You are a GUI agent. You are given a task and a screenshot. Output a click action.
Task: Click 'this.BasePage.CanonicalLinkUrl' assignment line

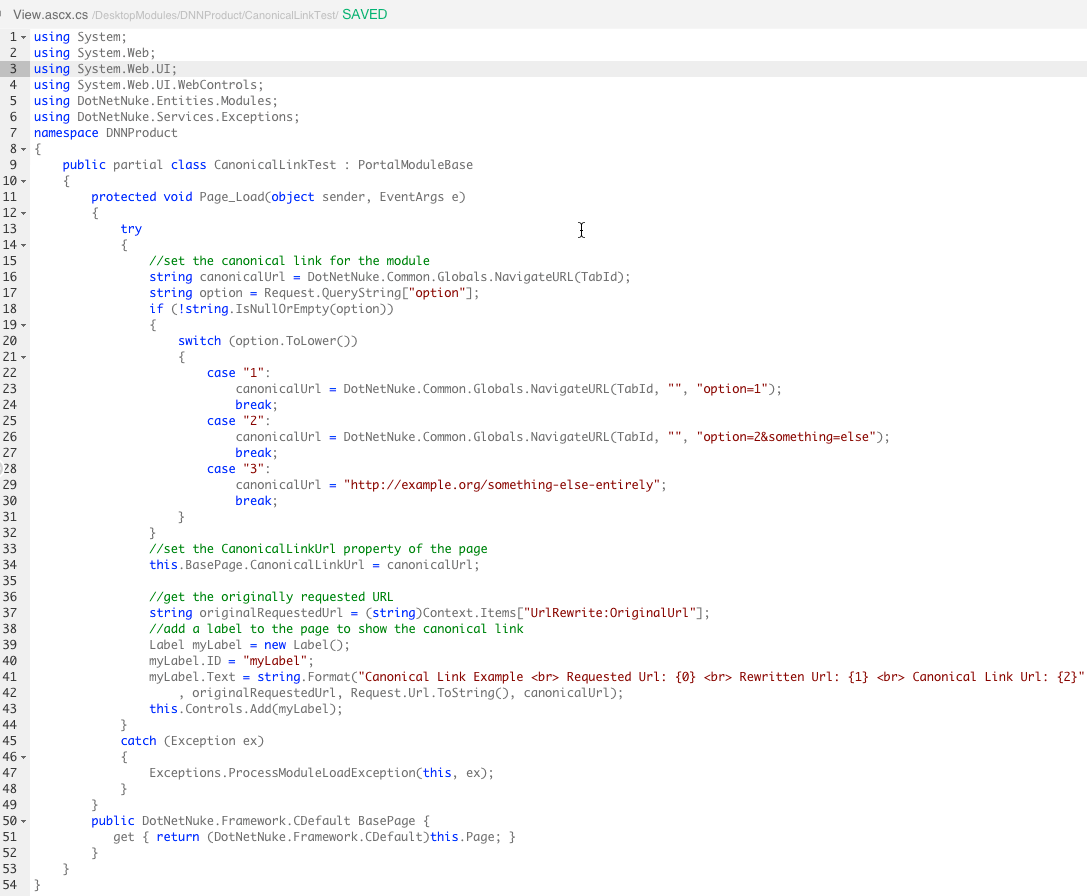point(314,565)
